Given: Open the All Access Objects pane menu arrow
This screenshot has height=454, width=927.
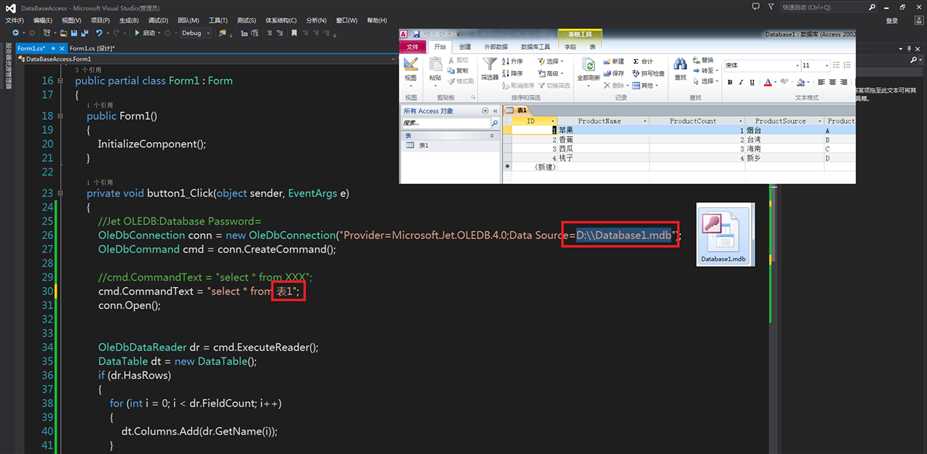Looking at the screenshot, I should click(x=485, y=111).
